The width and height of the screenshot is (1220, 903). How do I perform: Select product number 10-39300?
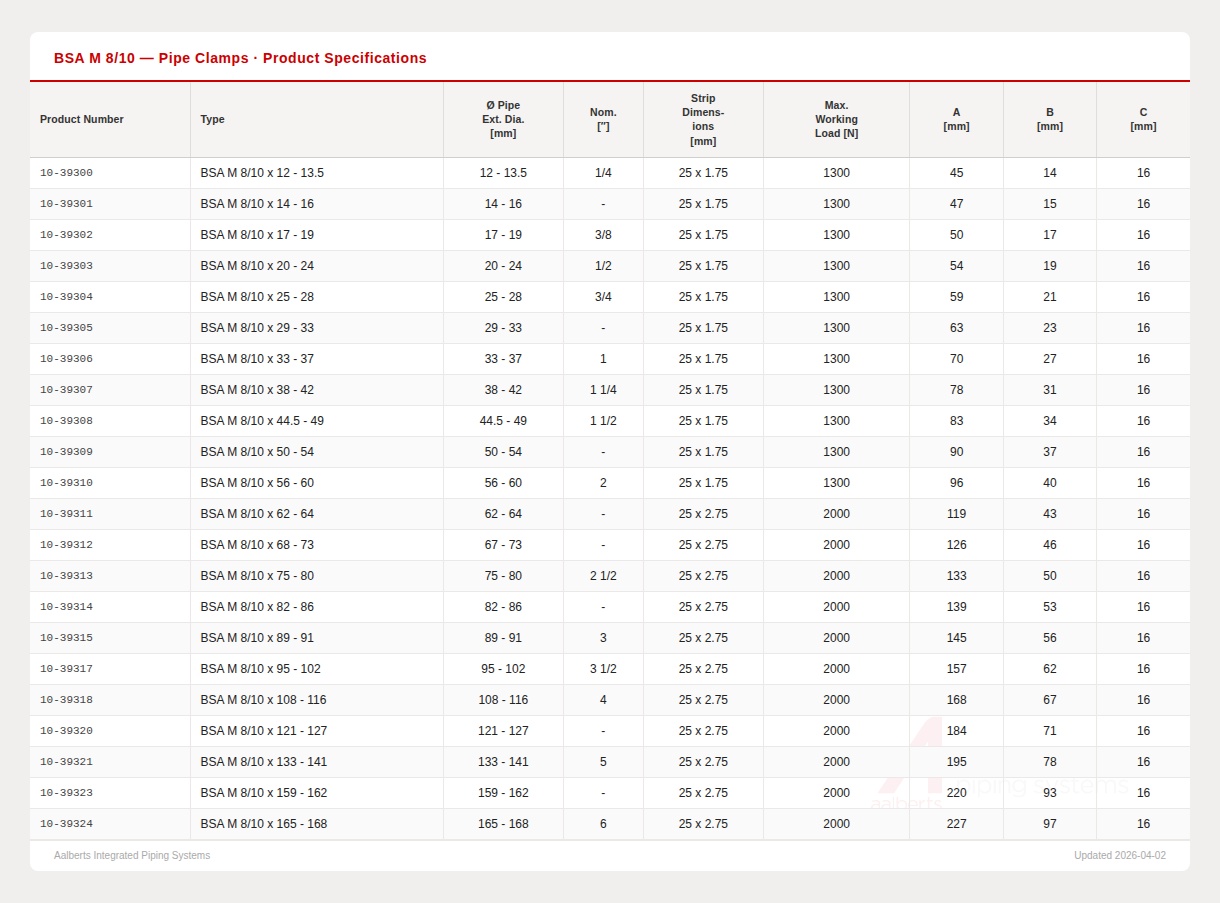click(x=66, y=173)
